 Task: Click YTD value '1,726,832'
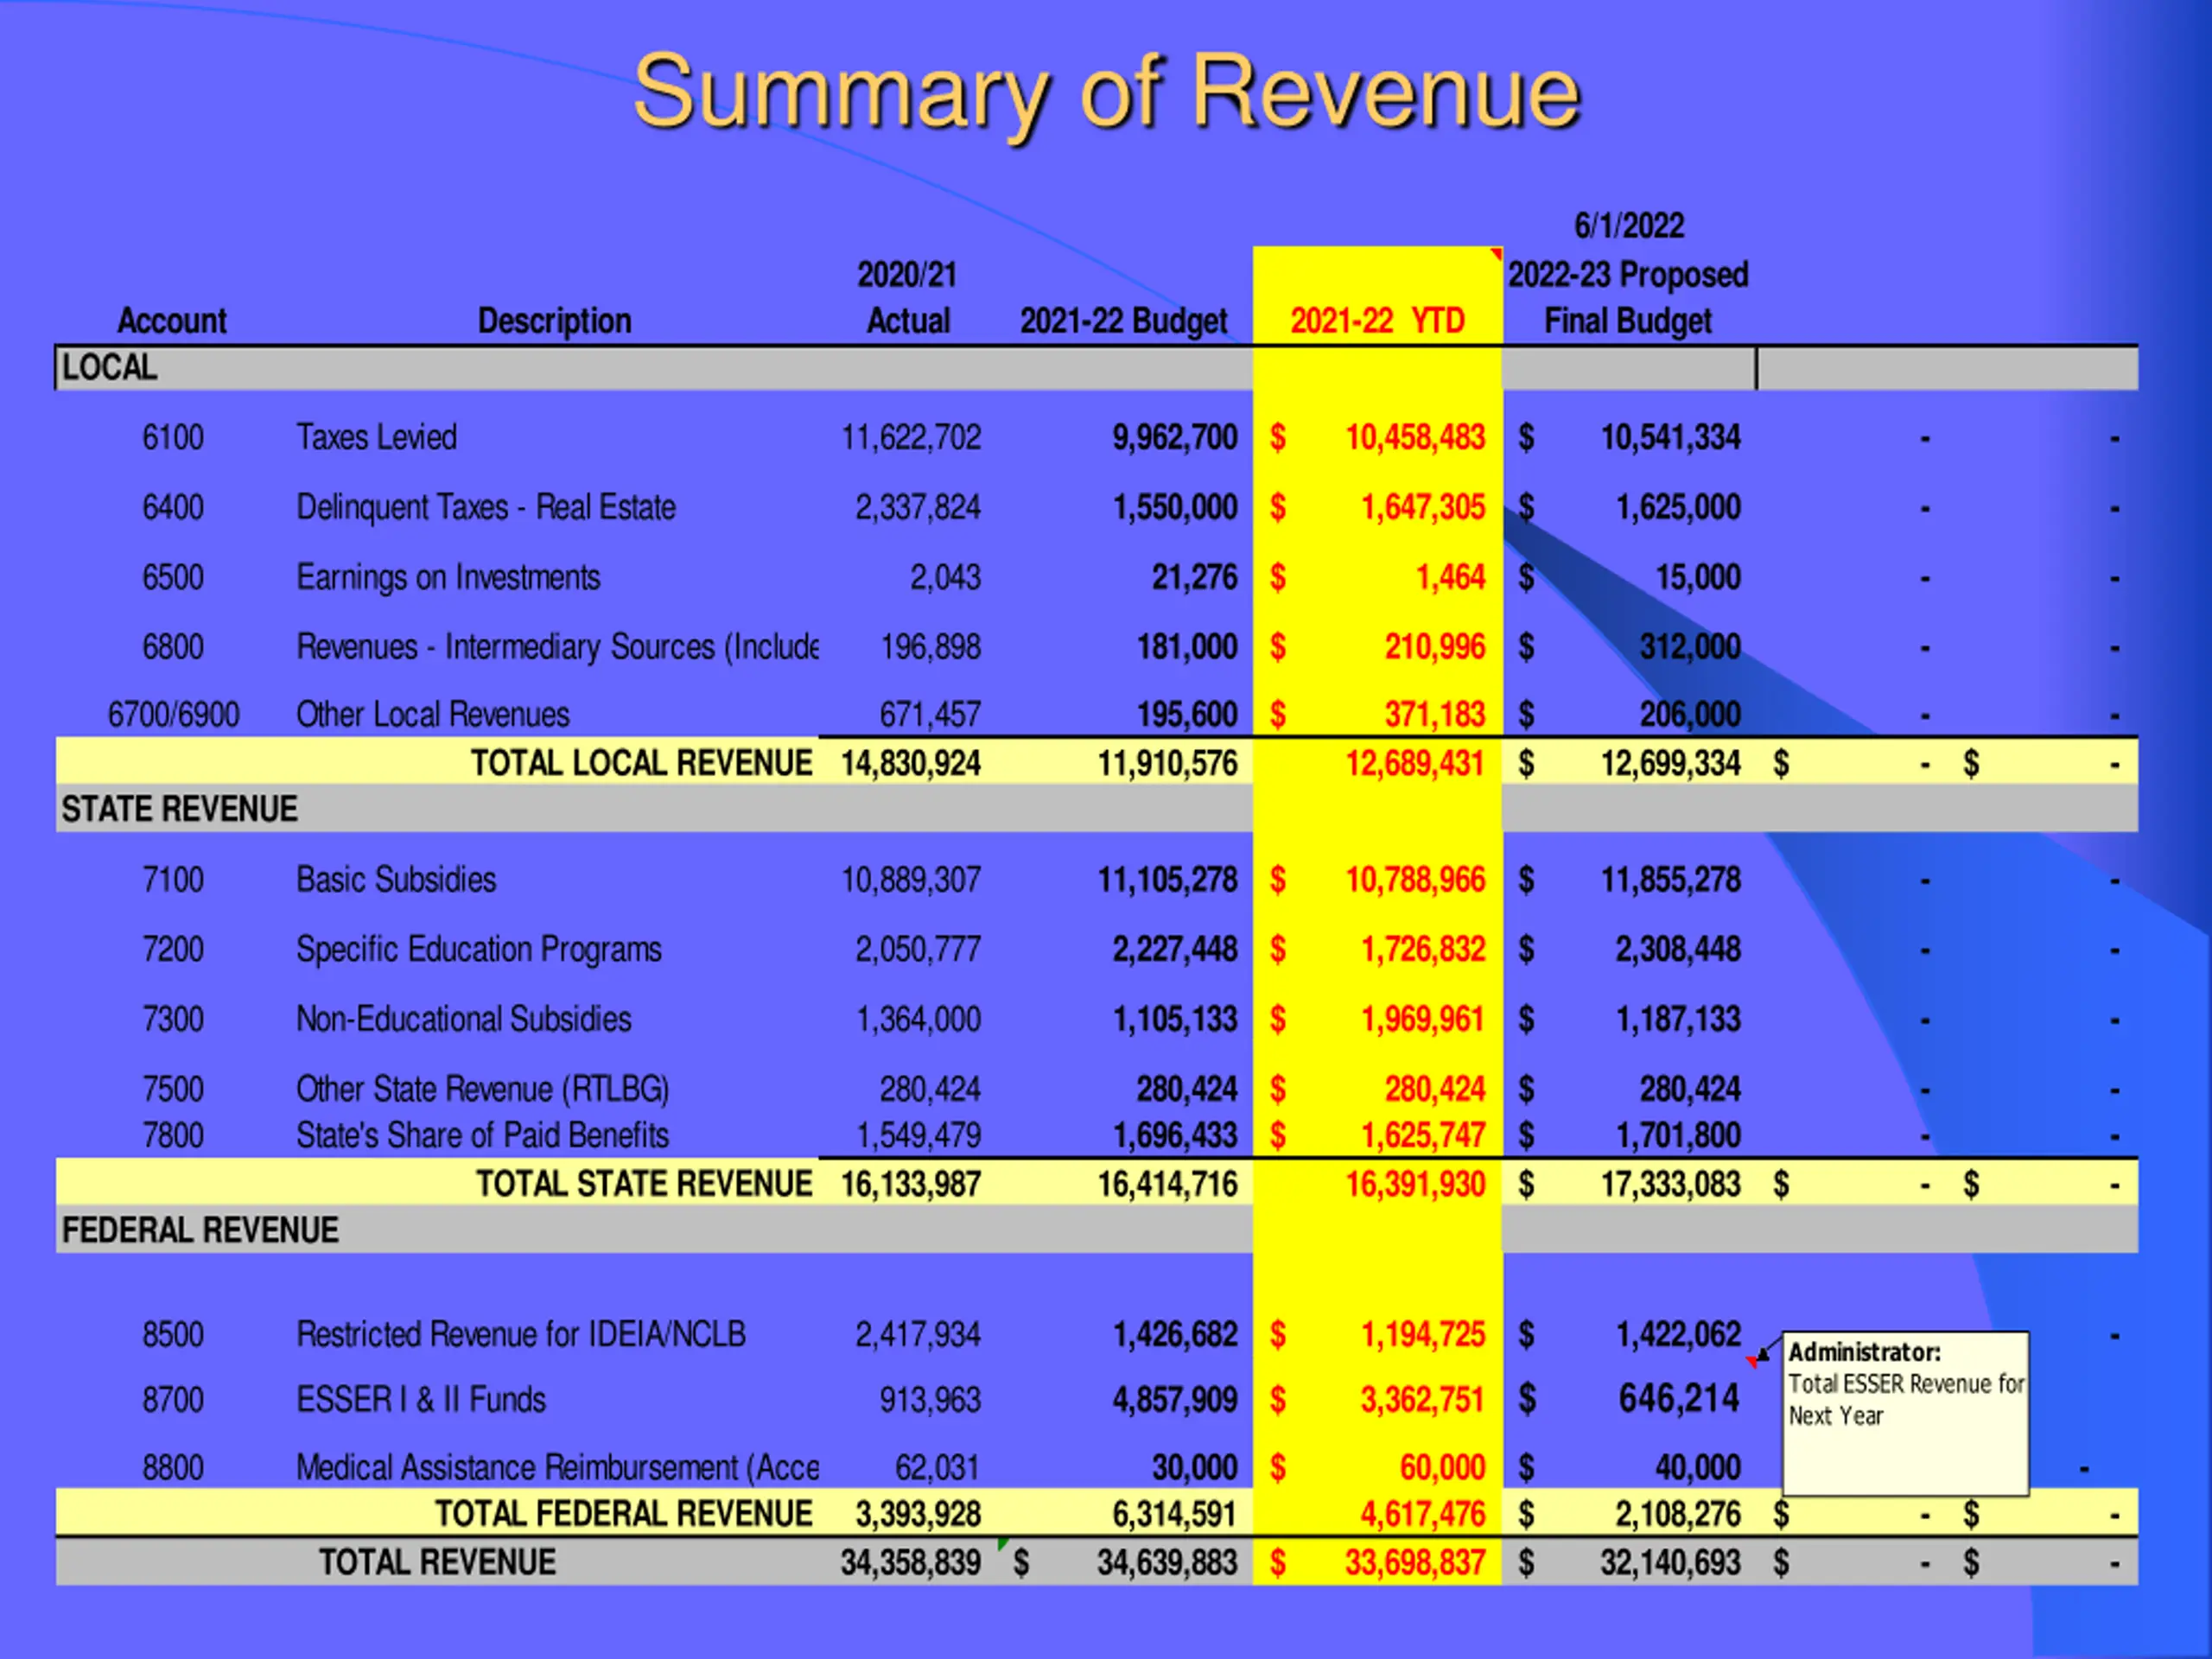pos(1423,949)
